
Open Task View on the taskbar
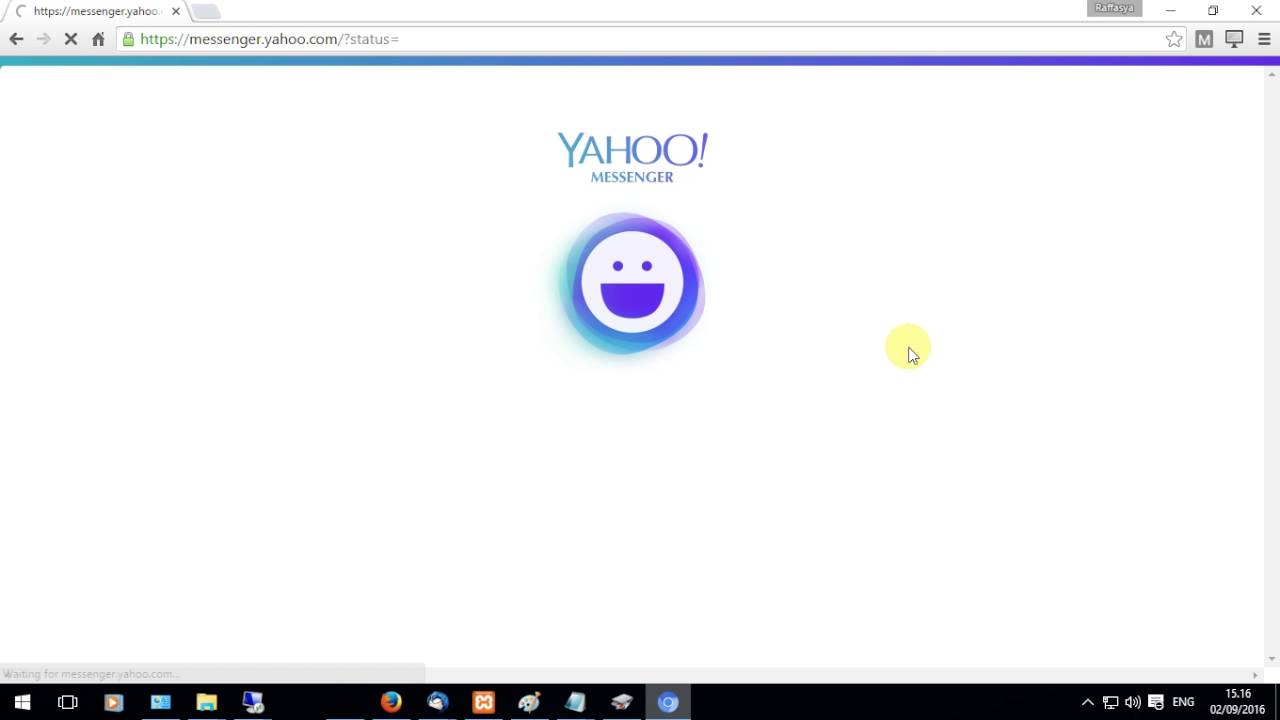click(x=68, y=702)
